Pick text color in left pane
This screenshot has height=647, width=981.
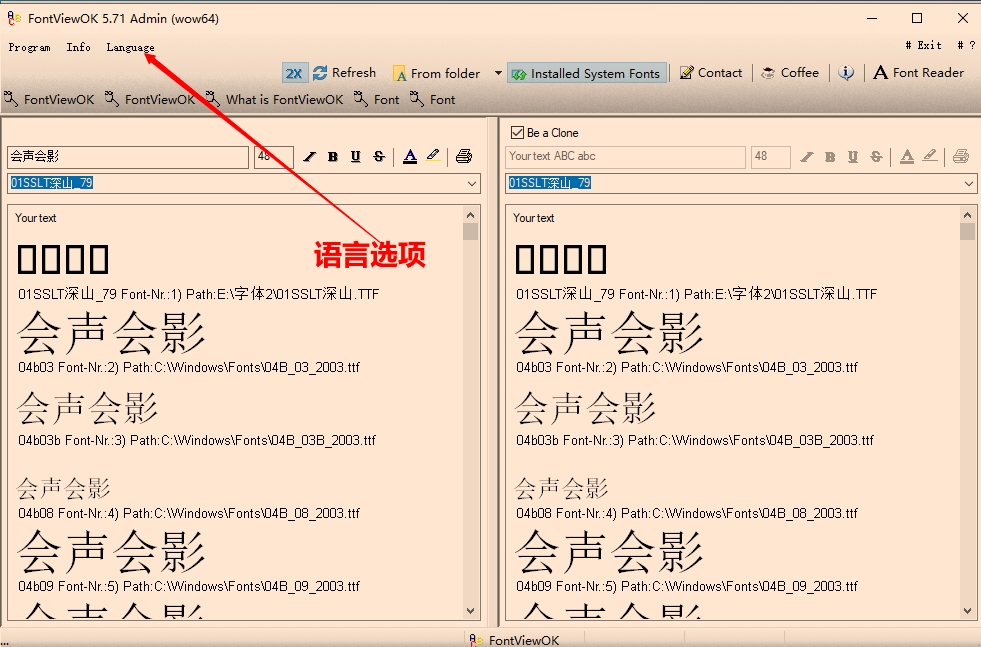pyautogui.click(x=410, y=156)
